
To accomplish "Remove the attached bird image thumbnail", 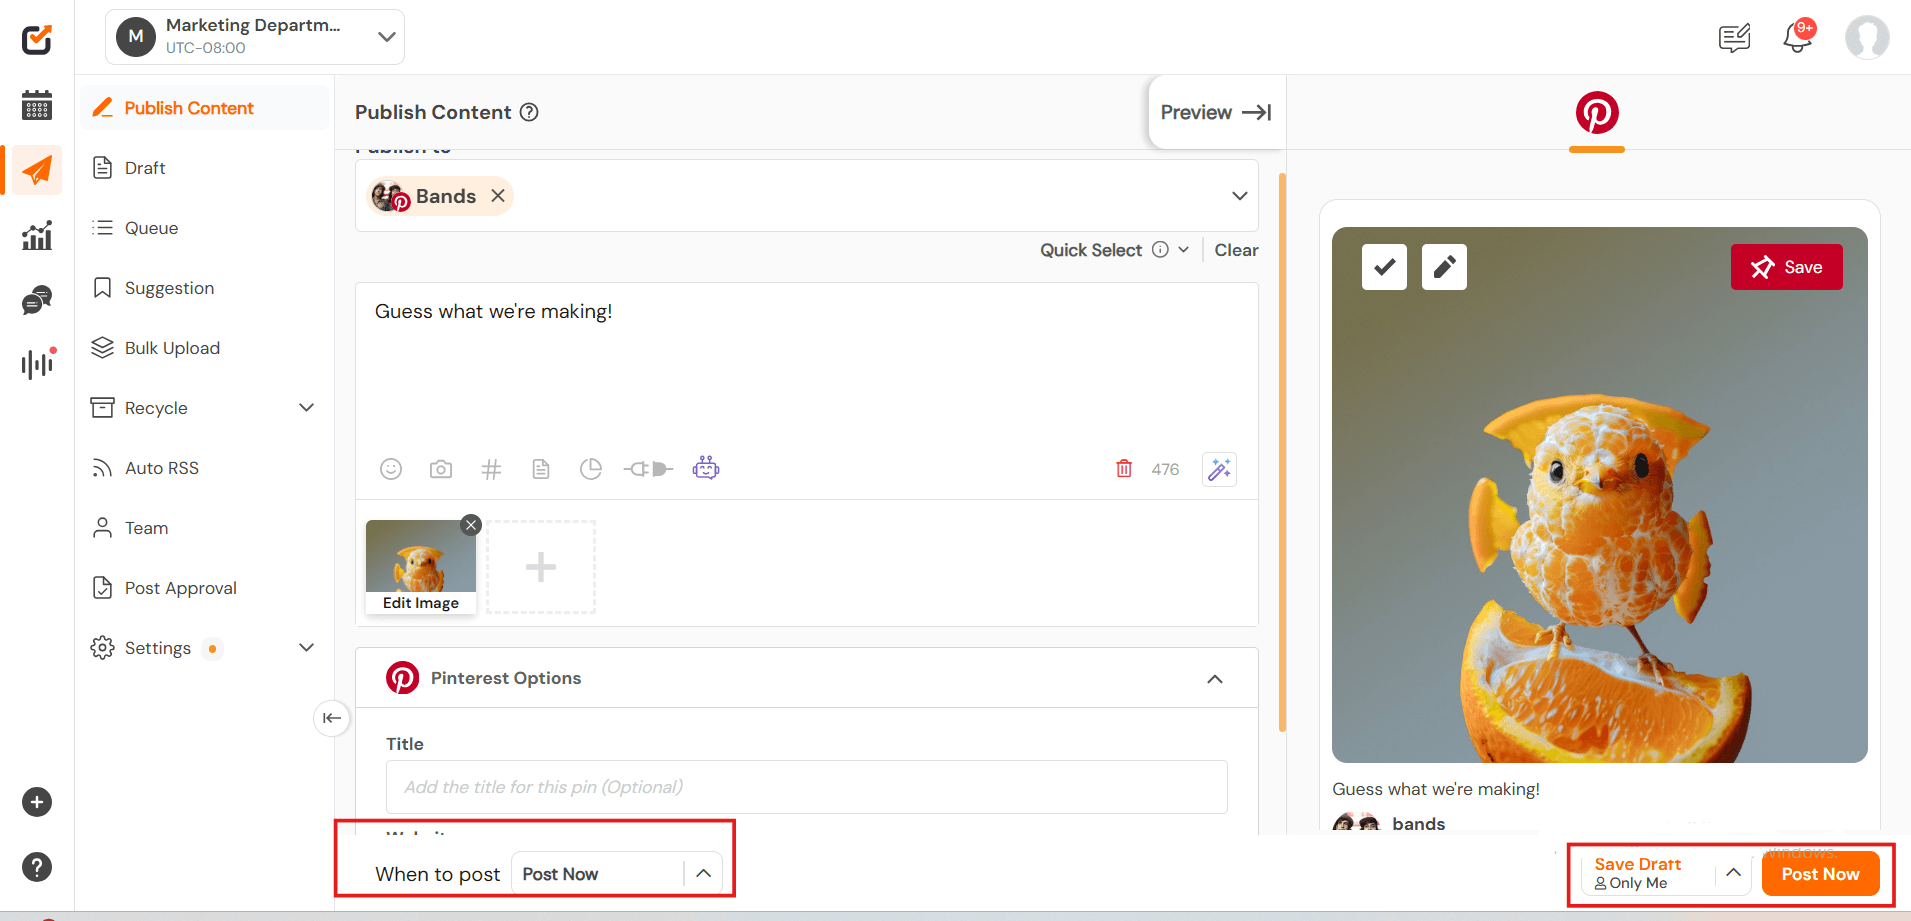I will (471, 525).
